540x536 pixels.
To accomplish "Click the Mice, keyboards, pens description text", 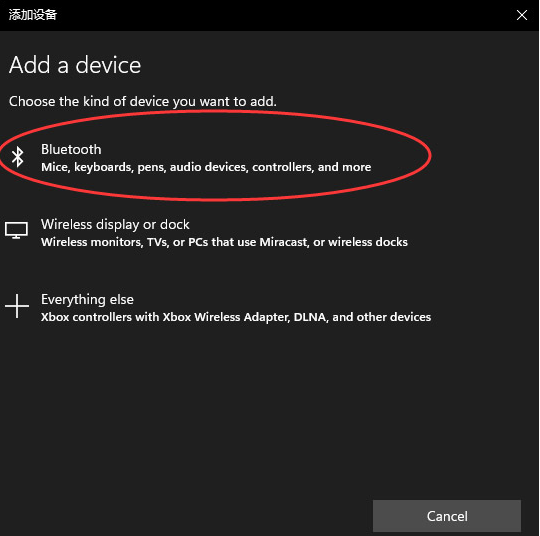I will tap(206, 167).
